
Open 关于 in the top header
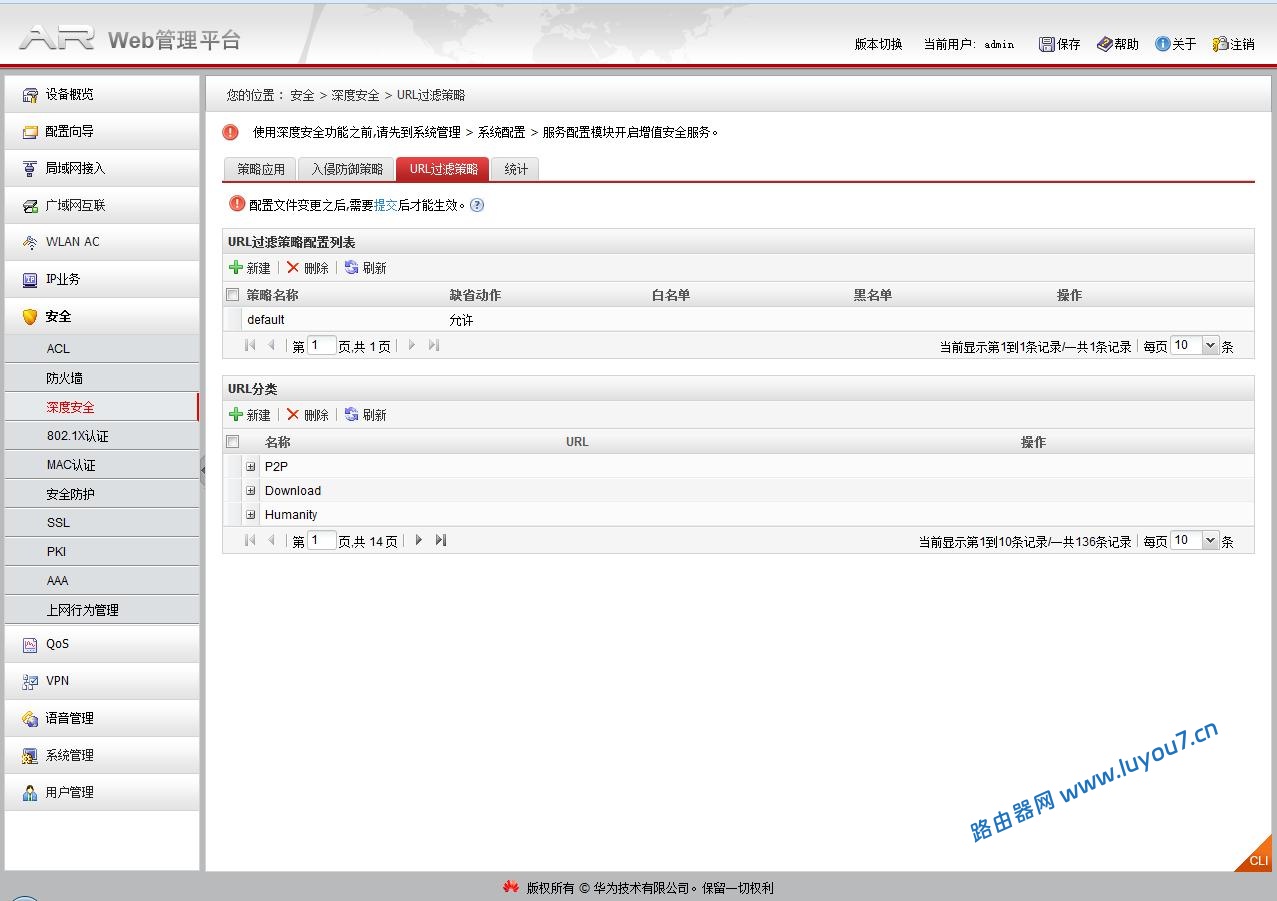[x=1176, y=44]
